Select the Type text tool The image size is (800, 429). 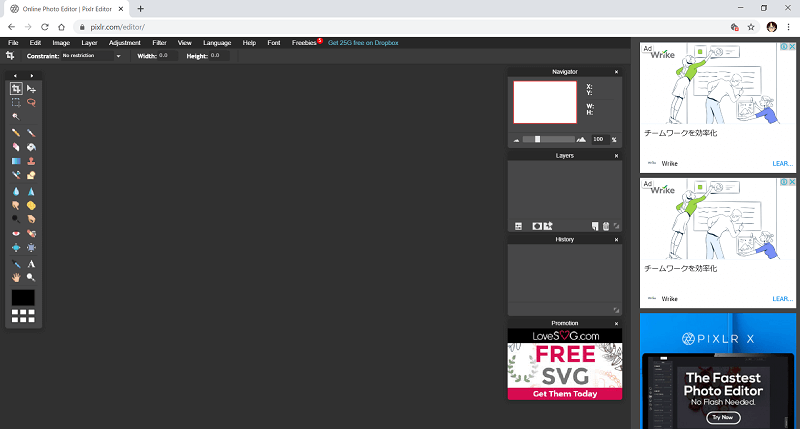(x=31, y=264)
